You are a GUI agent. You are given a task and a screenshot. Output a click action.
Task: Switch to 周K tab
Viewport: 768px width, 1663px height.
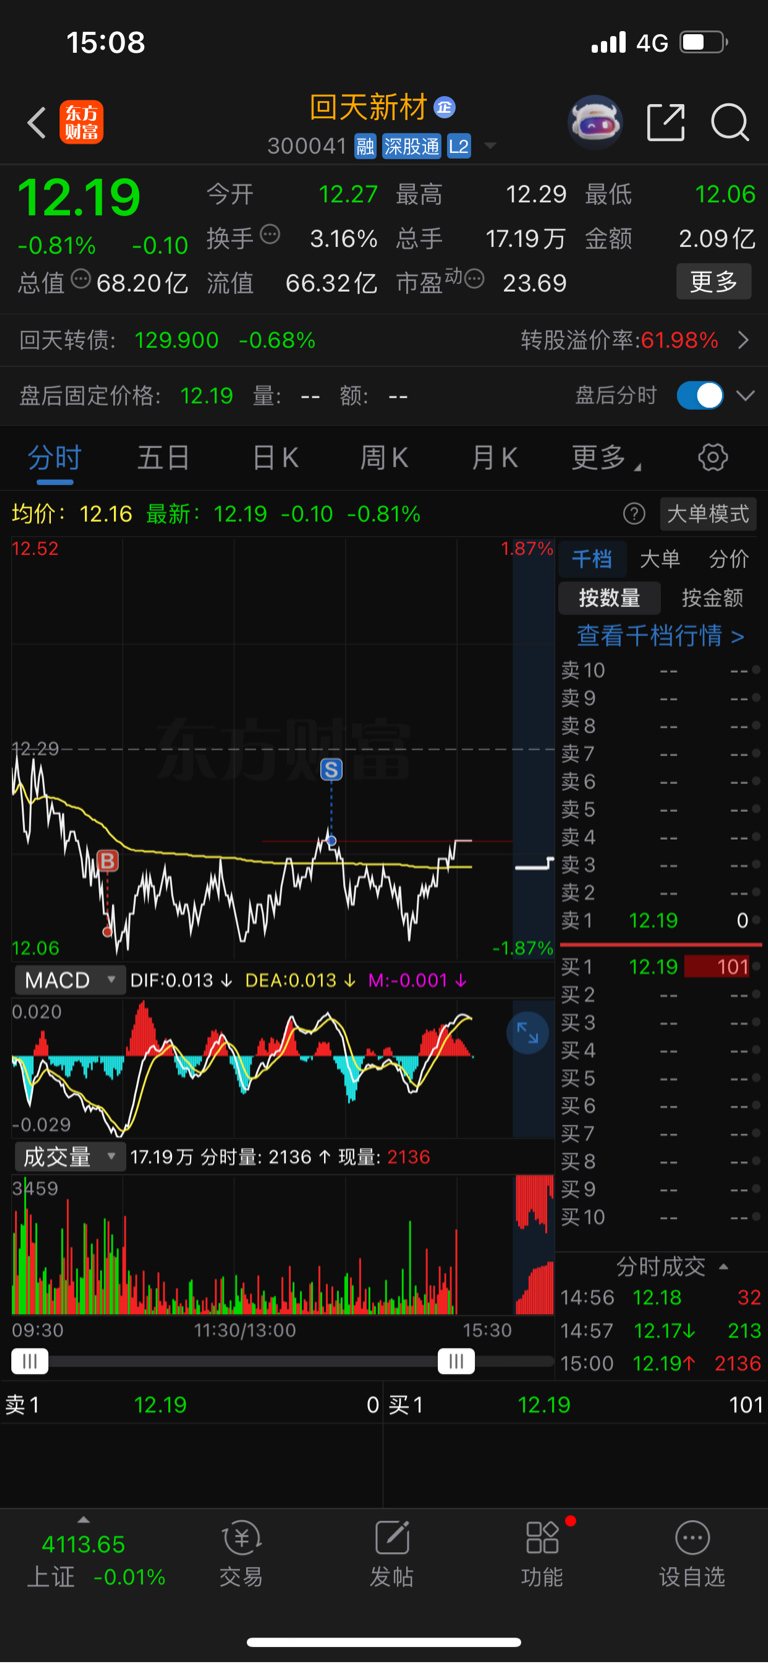pos(385,458)
